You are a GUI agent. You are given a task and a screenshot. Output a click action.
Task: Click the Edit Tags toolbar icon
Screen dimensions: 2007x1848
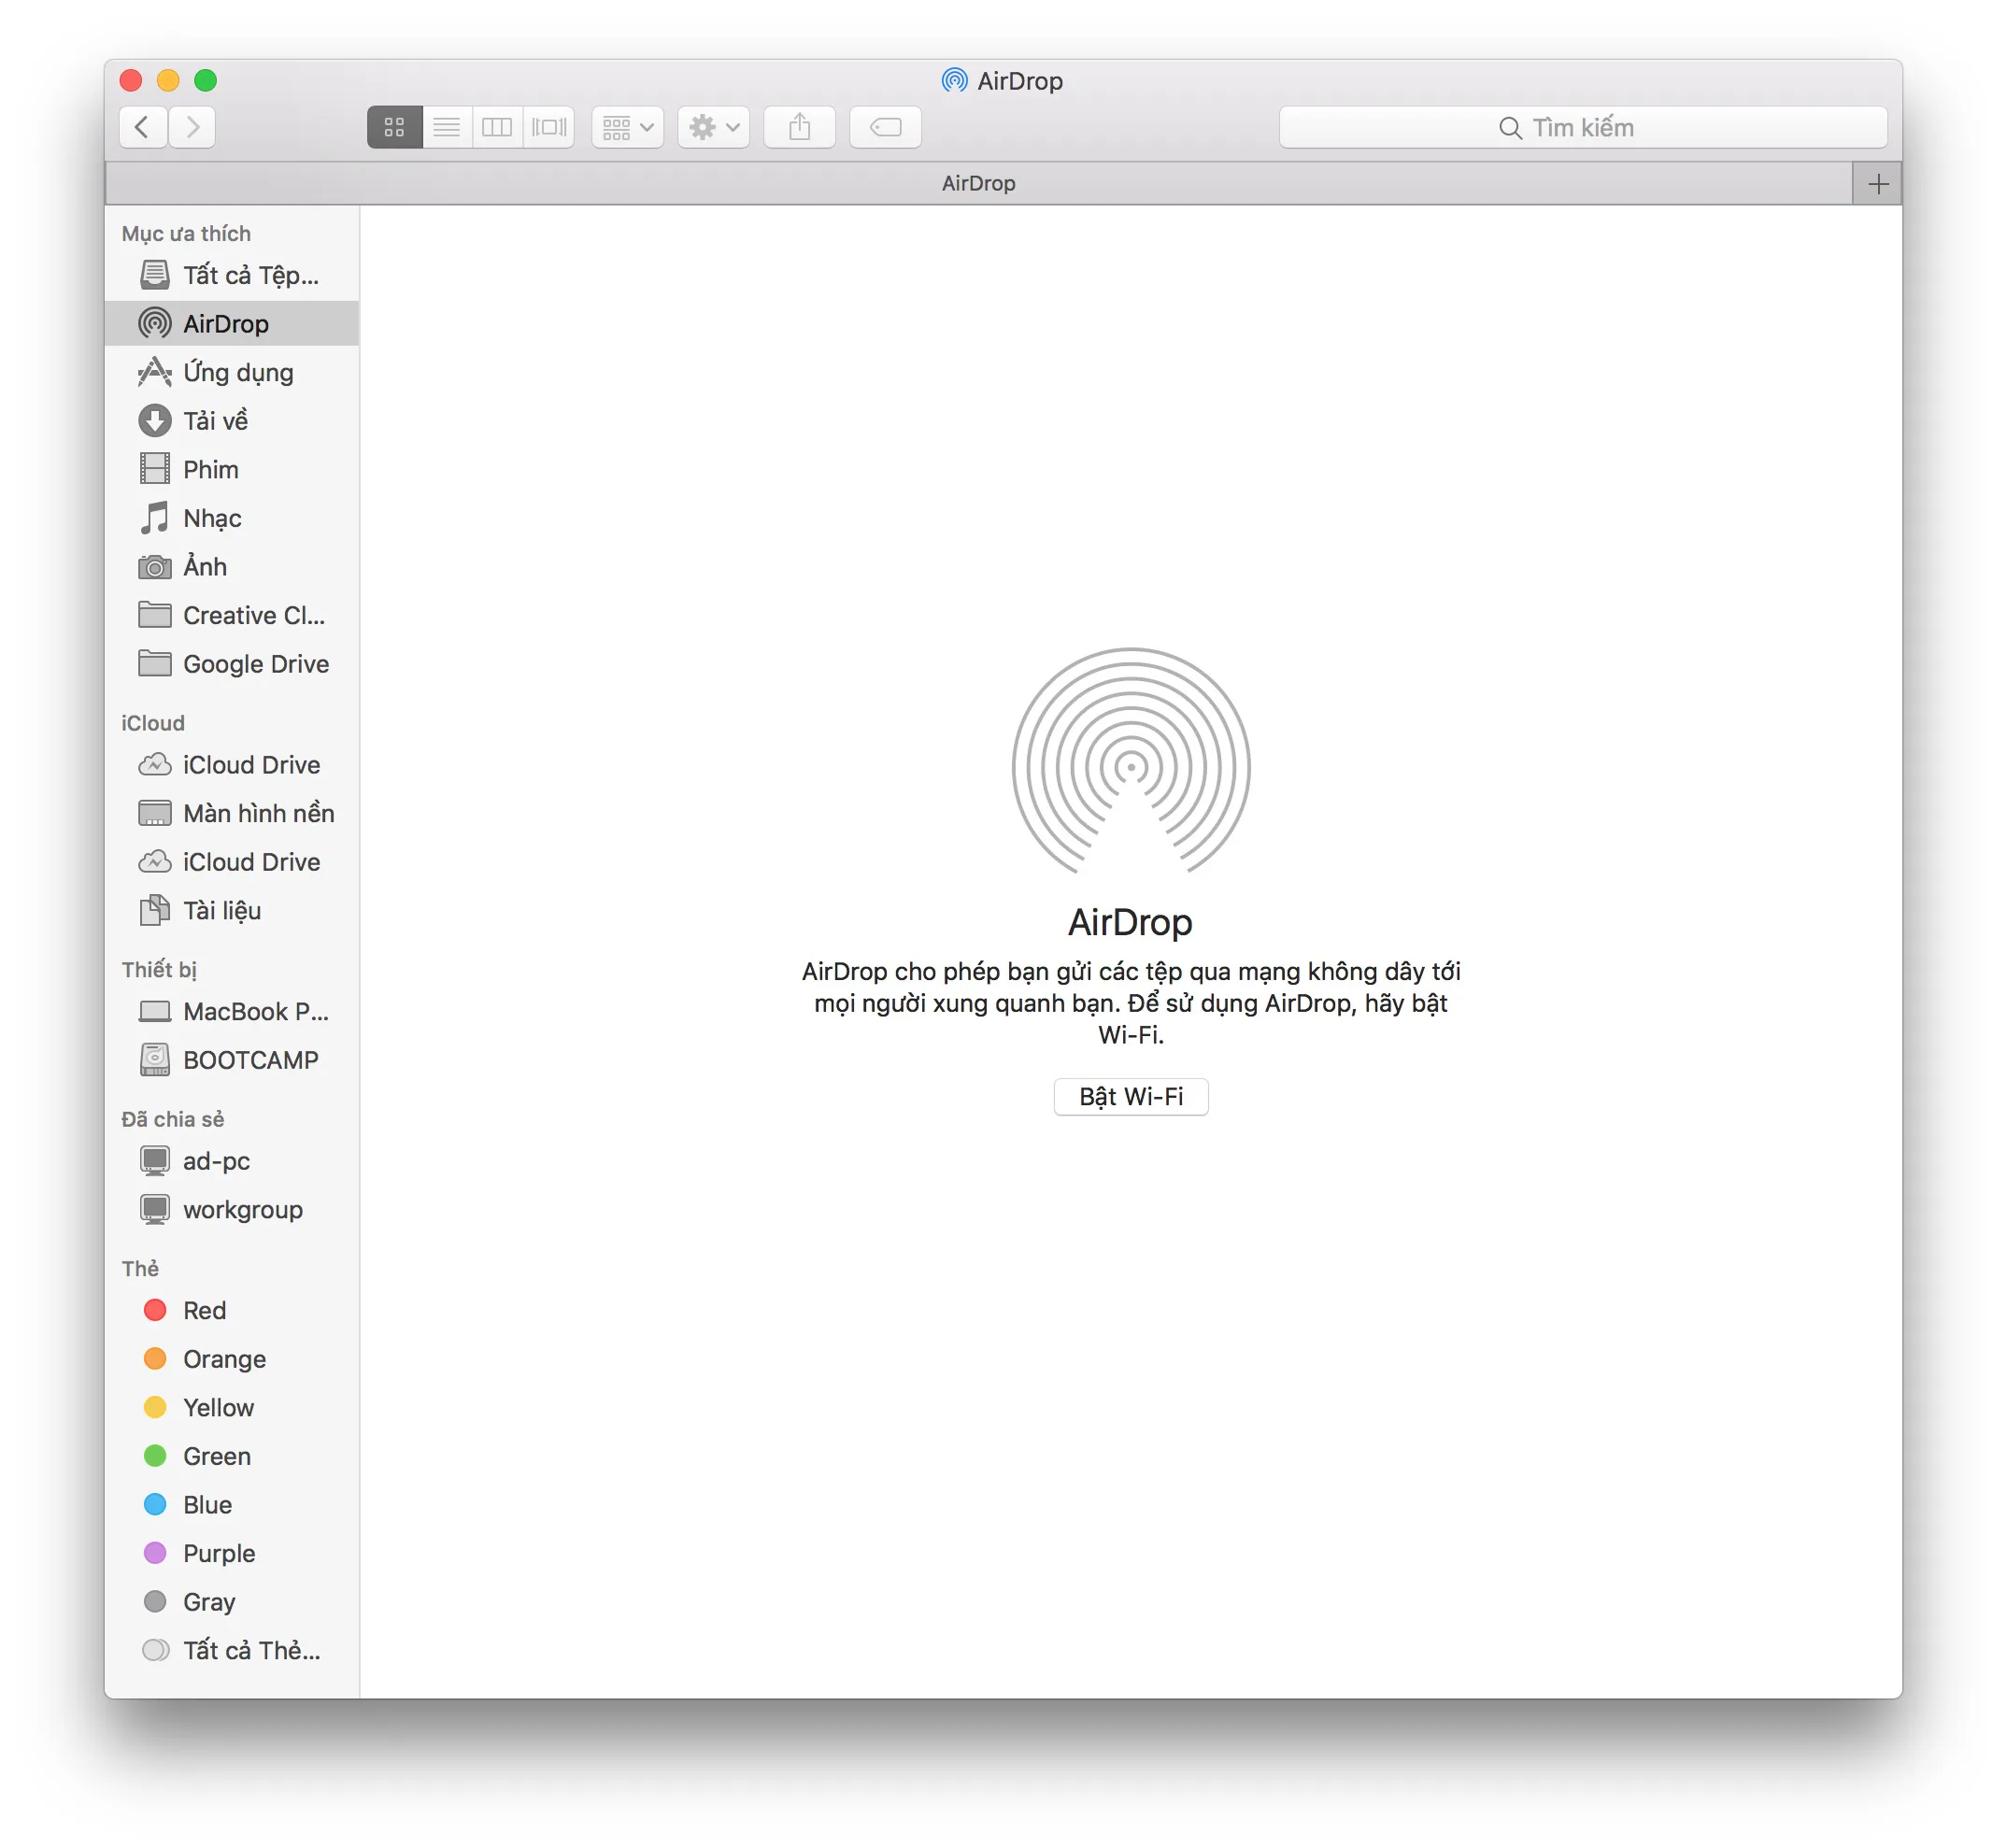(x=885, y=127)
